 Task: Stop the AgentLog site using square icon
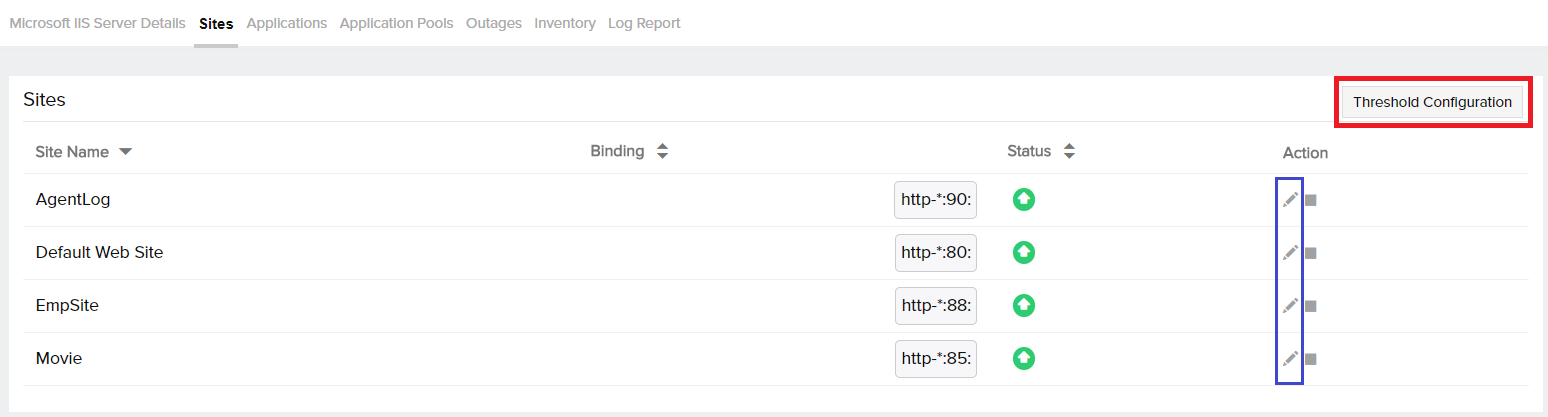[1311, 200]
